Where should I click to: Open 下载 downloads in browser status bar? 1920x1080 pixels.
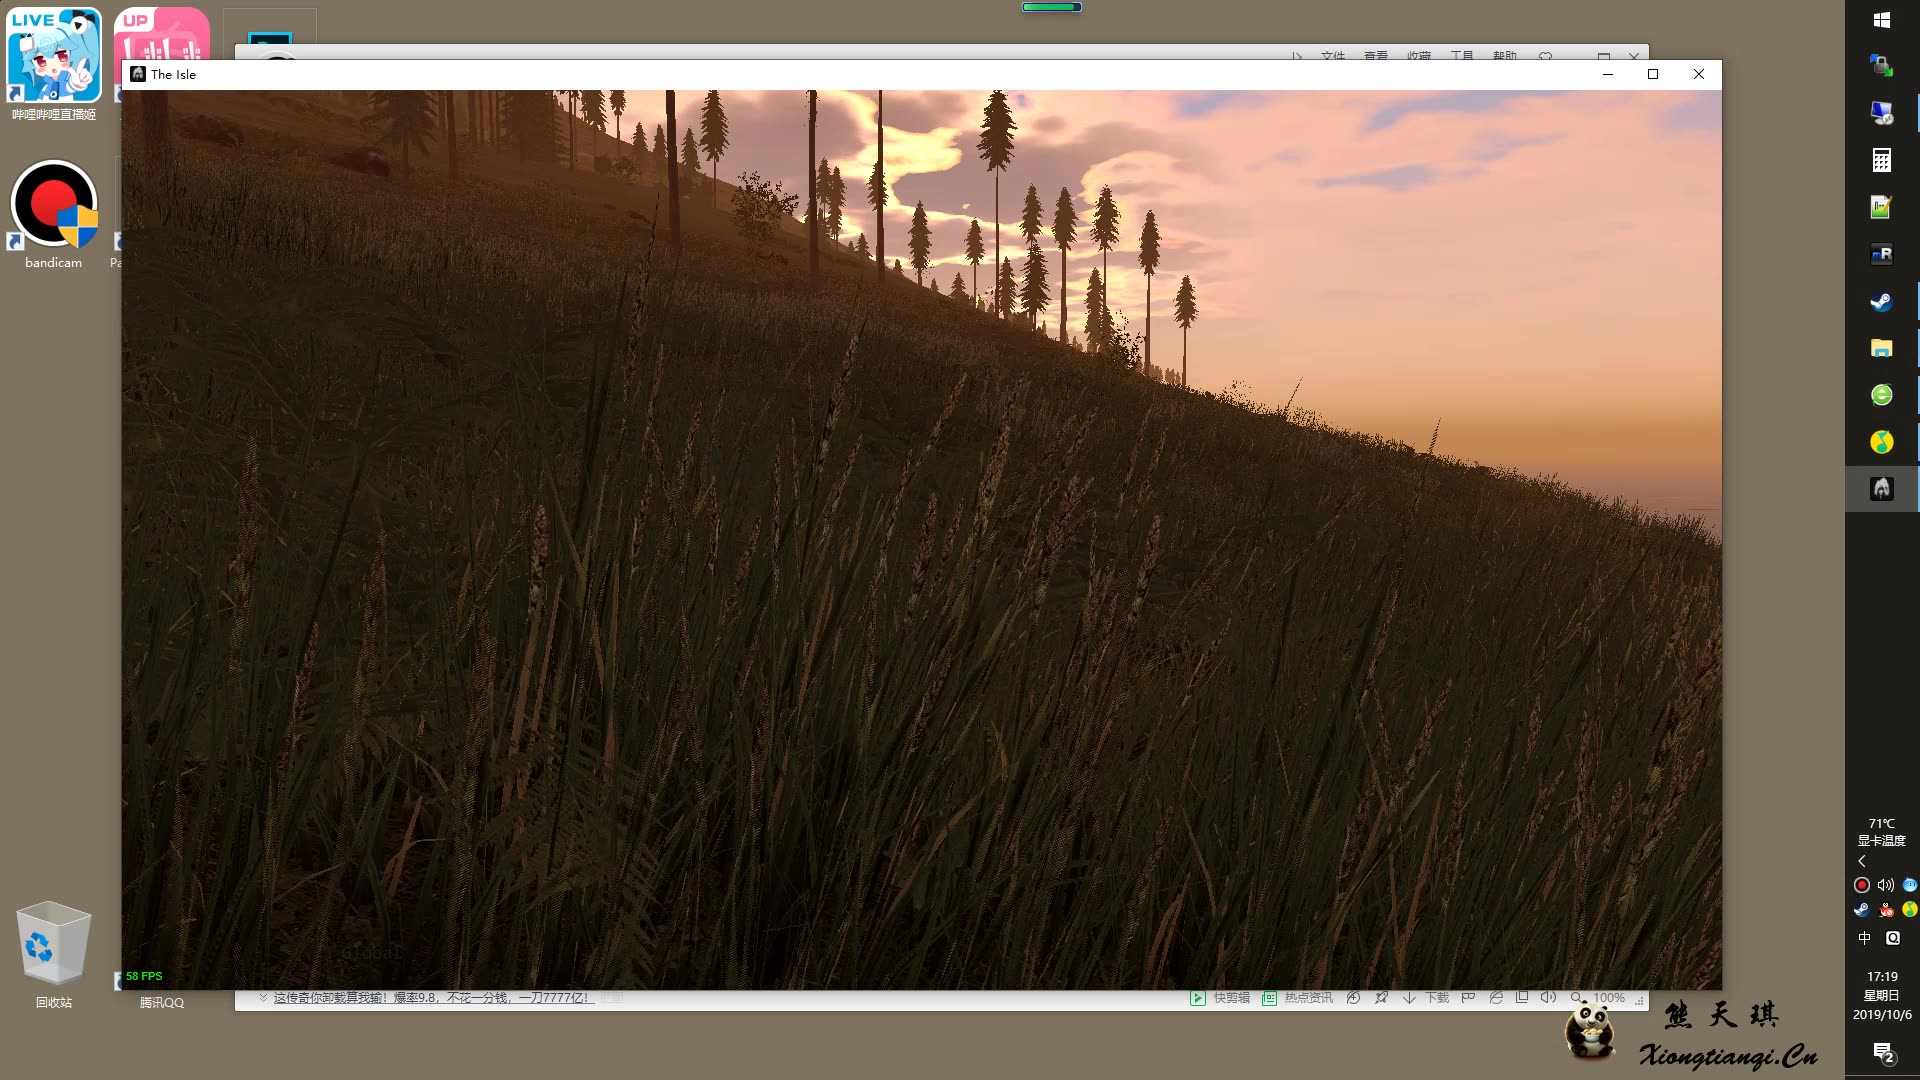click(x=1426, y=998)
